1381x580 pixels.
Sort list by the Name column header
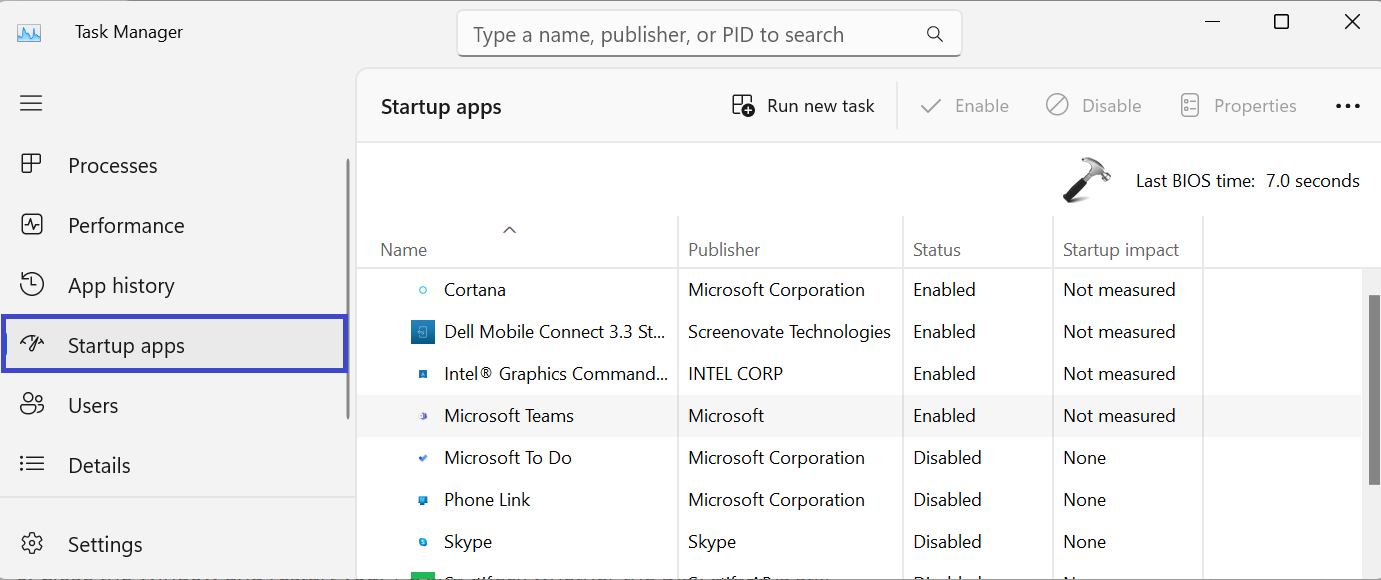(404, 250)
